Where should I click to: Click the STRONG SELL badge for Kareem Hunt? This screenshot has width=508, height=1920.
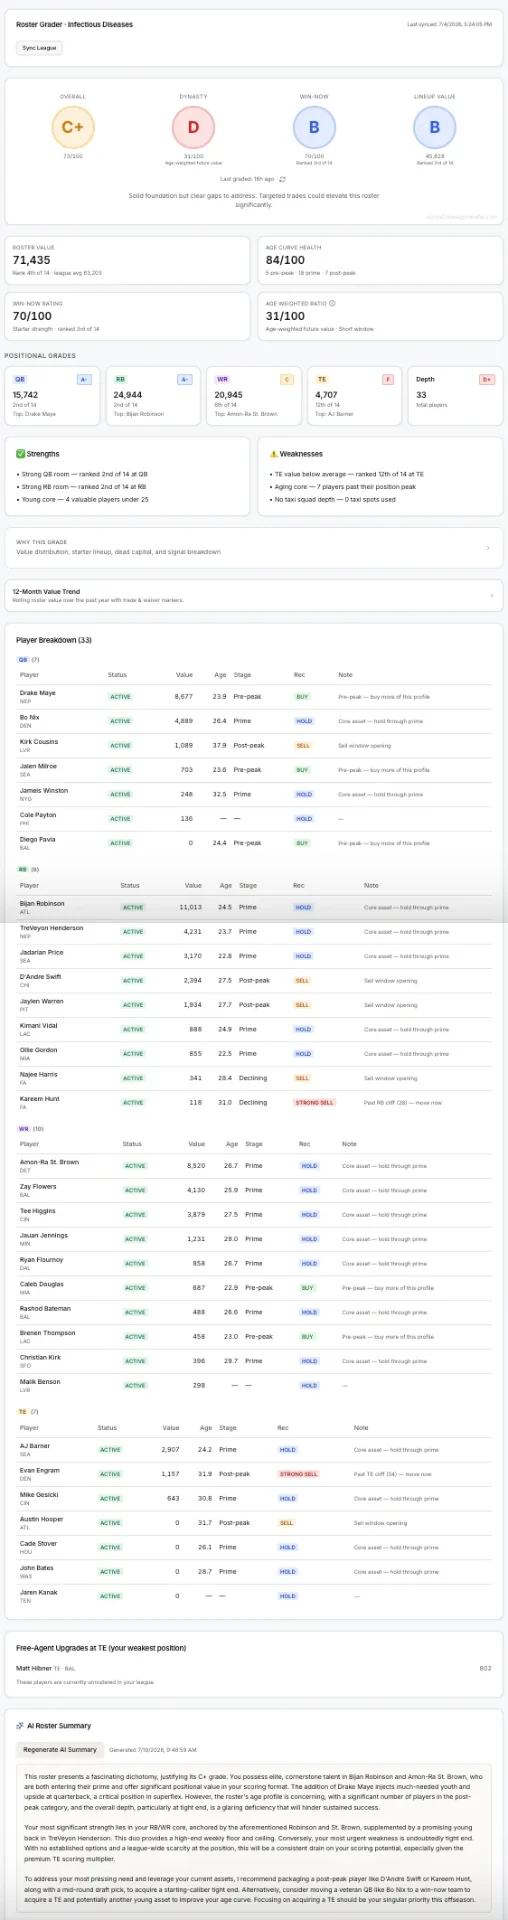click(314, 1103)
